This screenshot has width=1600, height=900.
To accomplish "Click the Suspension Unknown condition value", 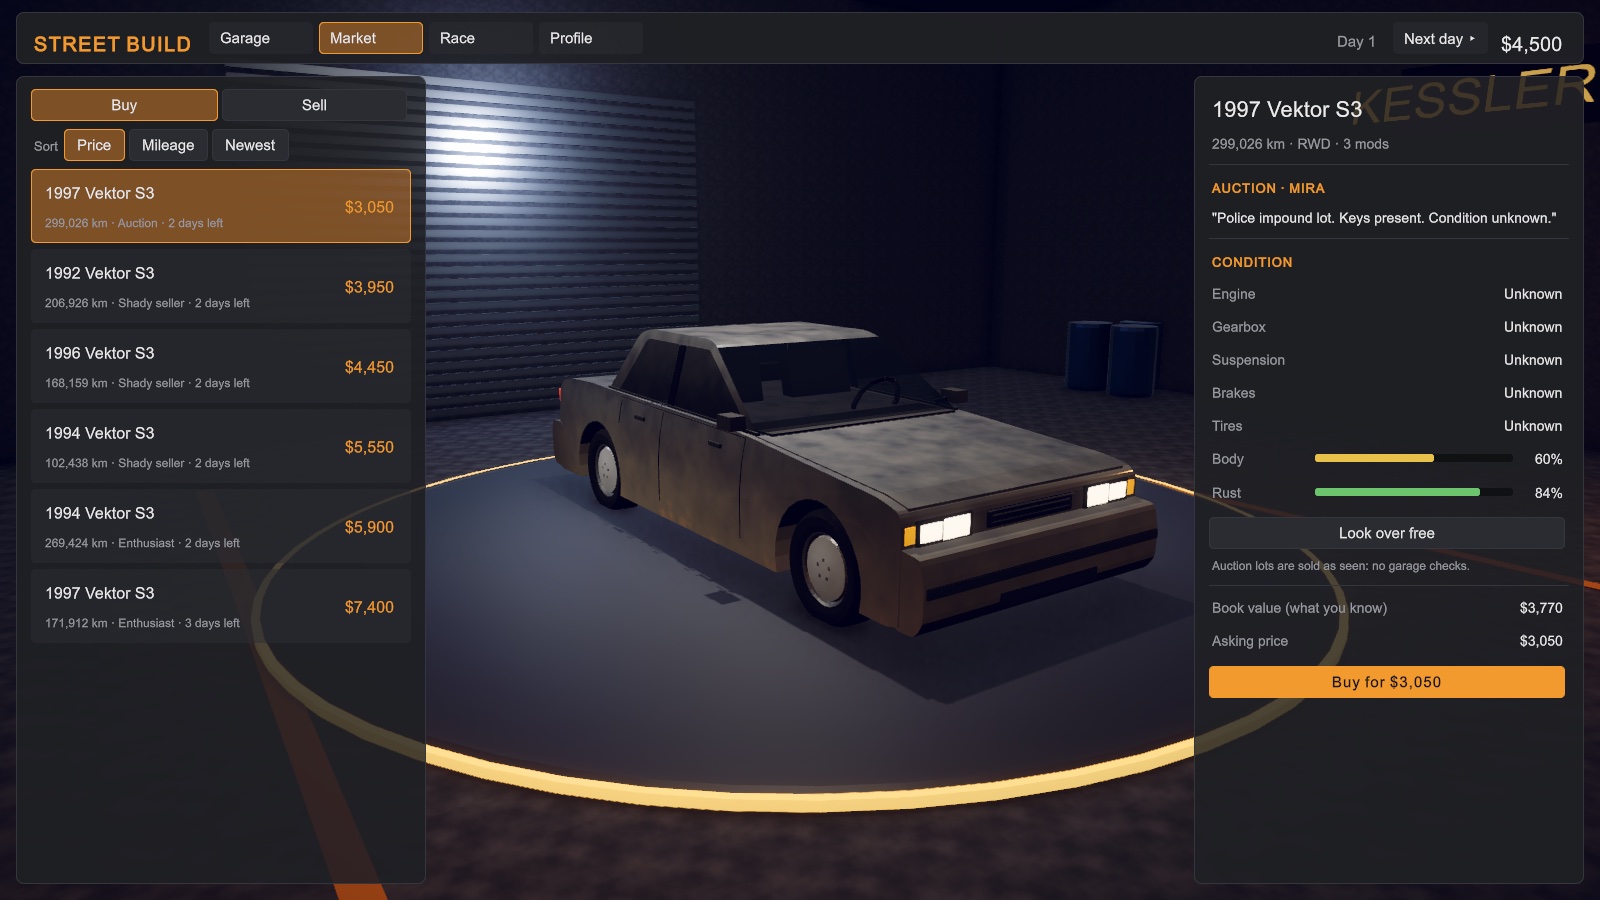I will (1533, 360).
